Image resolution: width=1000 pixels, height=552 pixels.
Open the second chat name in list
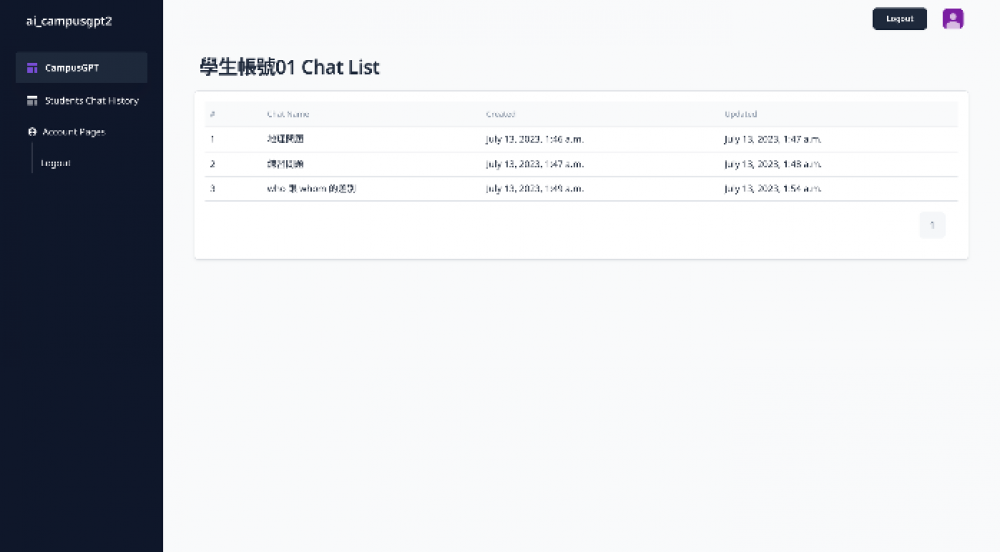tap(283, 164)
